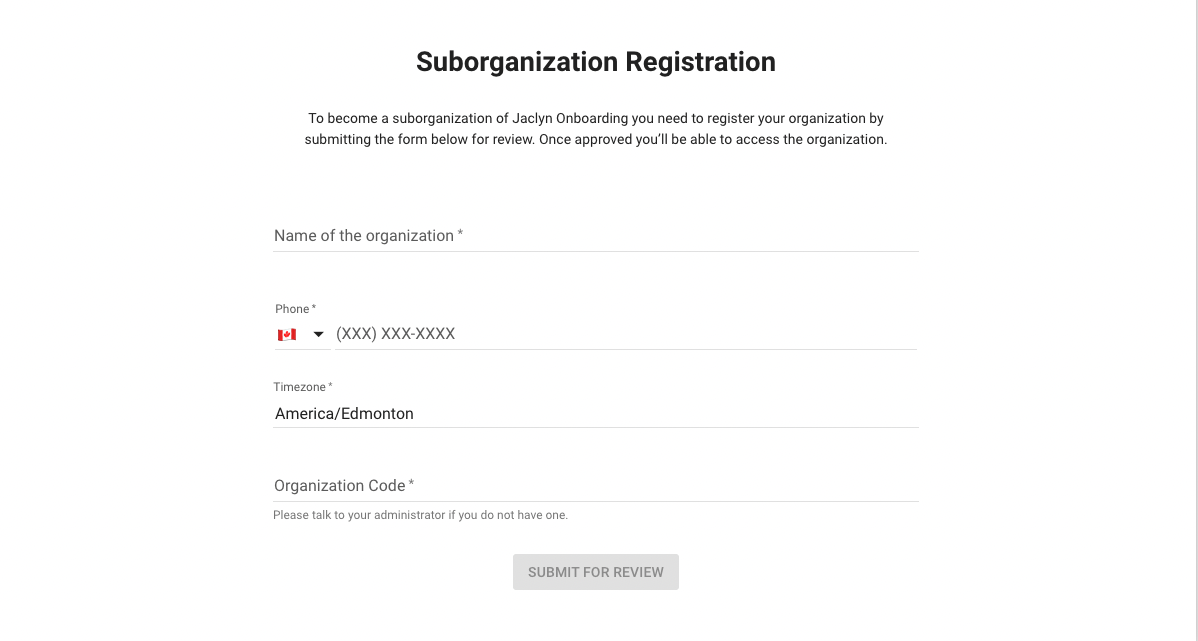Click the Name of the organization label text

pos(364,235)
